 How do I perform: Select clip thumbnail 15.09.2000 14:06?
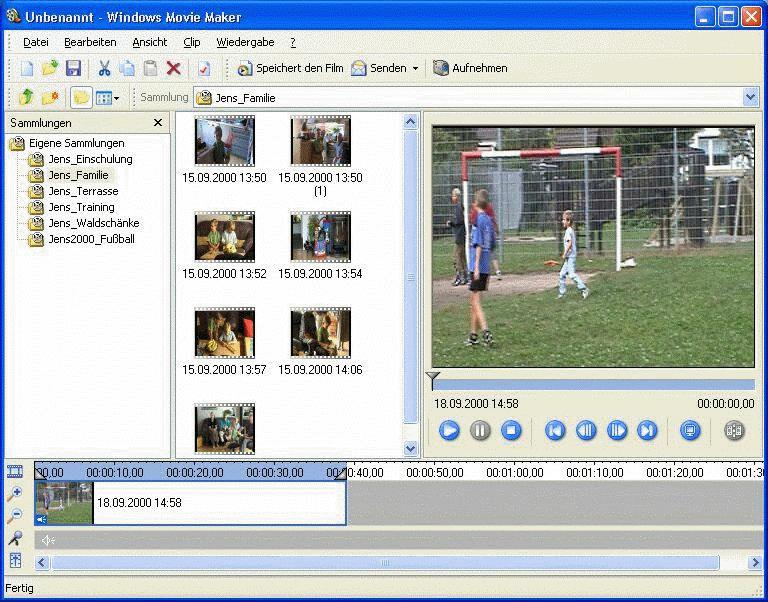(320, 333)
